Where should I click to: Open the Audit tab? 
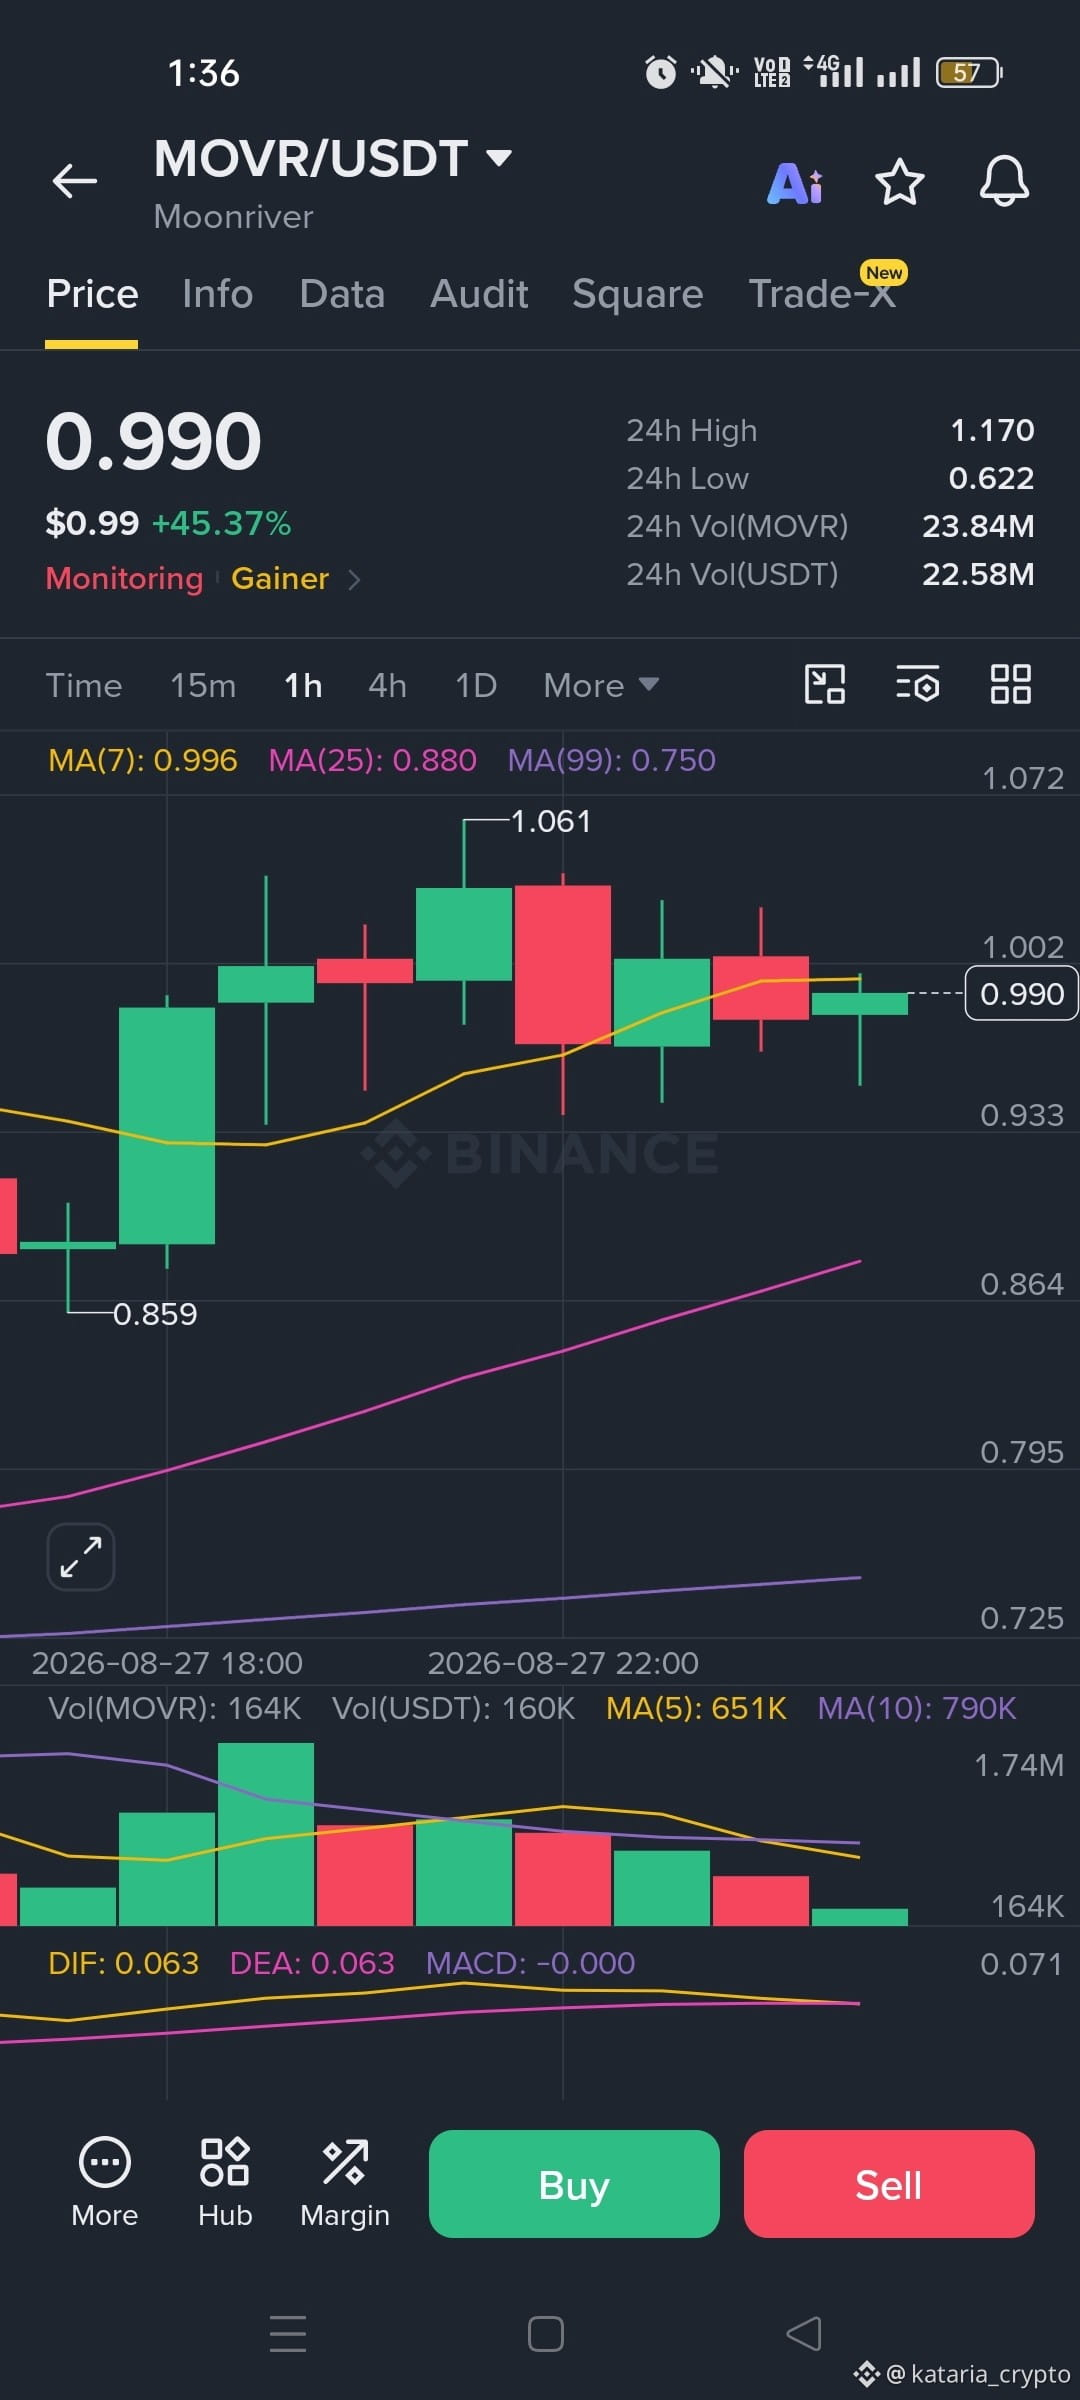479,294
